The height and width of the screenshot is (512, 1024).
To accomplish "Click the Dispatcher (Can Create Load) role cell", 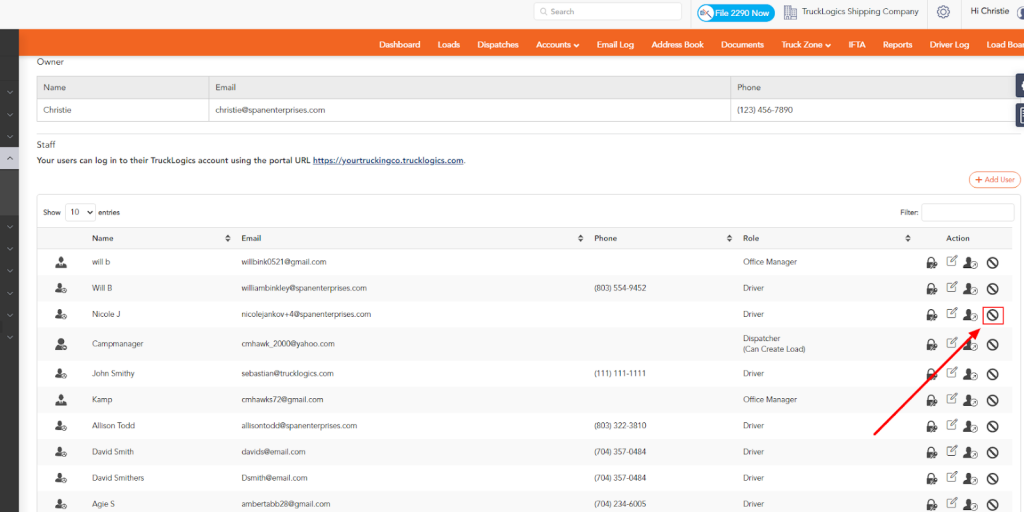I will 775,344.
